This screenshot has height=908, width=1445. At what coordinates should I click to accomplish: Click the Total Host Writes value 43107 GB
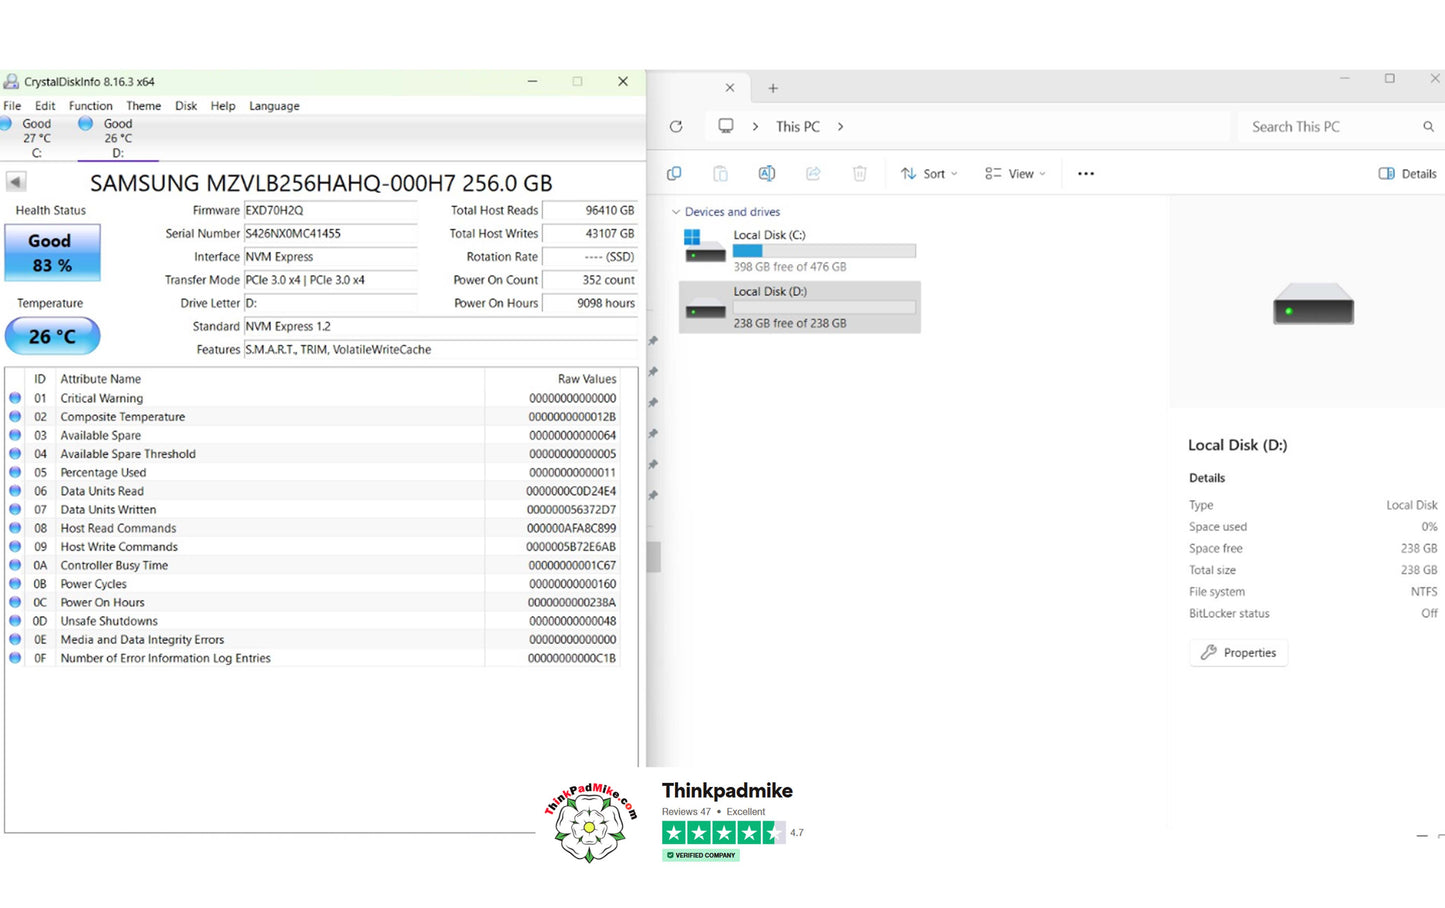(x=590, y=234)
